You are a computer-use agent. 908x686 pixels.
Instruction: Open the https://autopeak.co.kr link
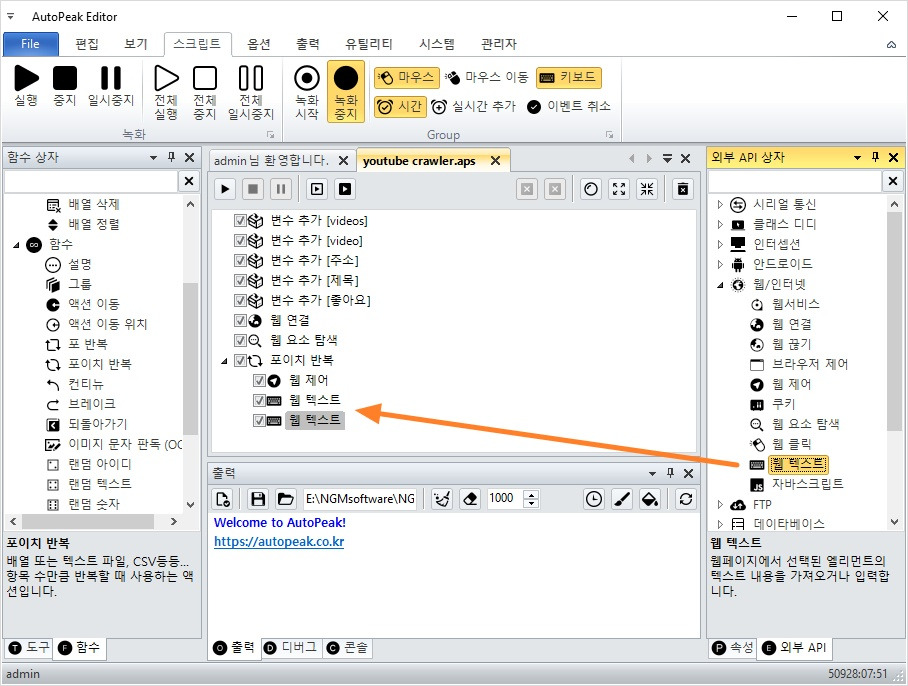point(279,542)
